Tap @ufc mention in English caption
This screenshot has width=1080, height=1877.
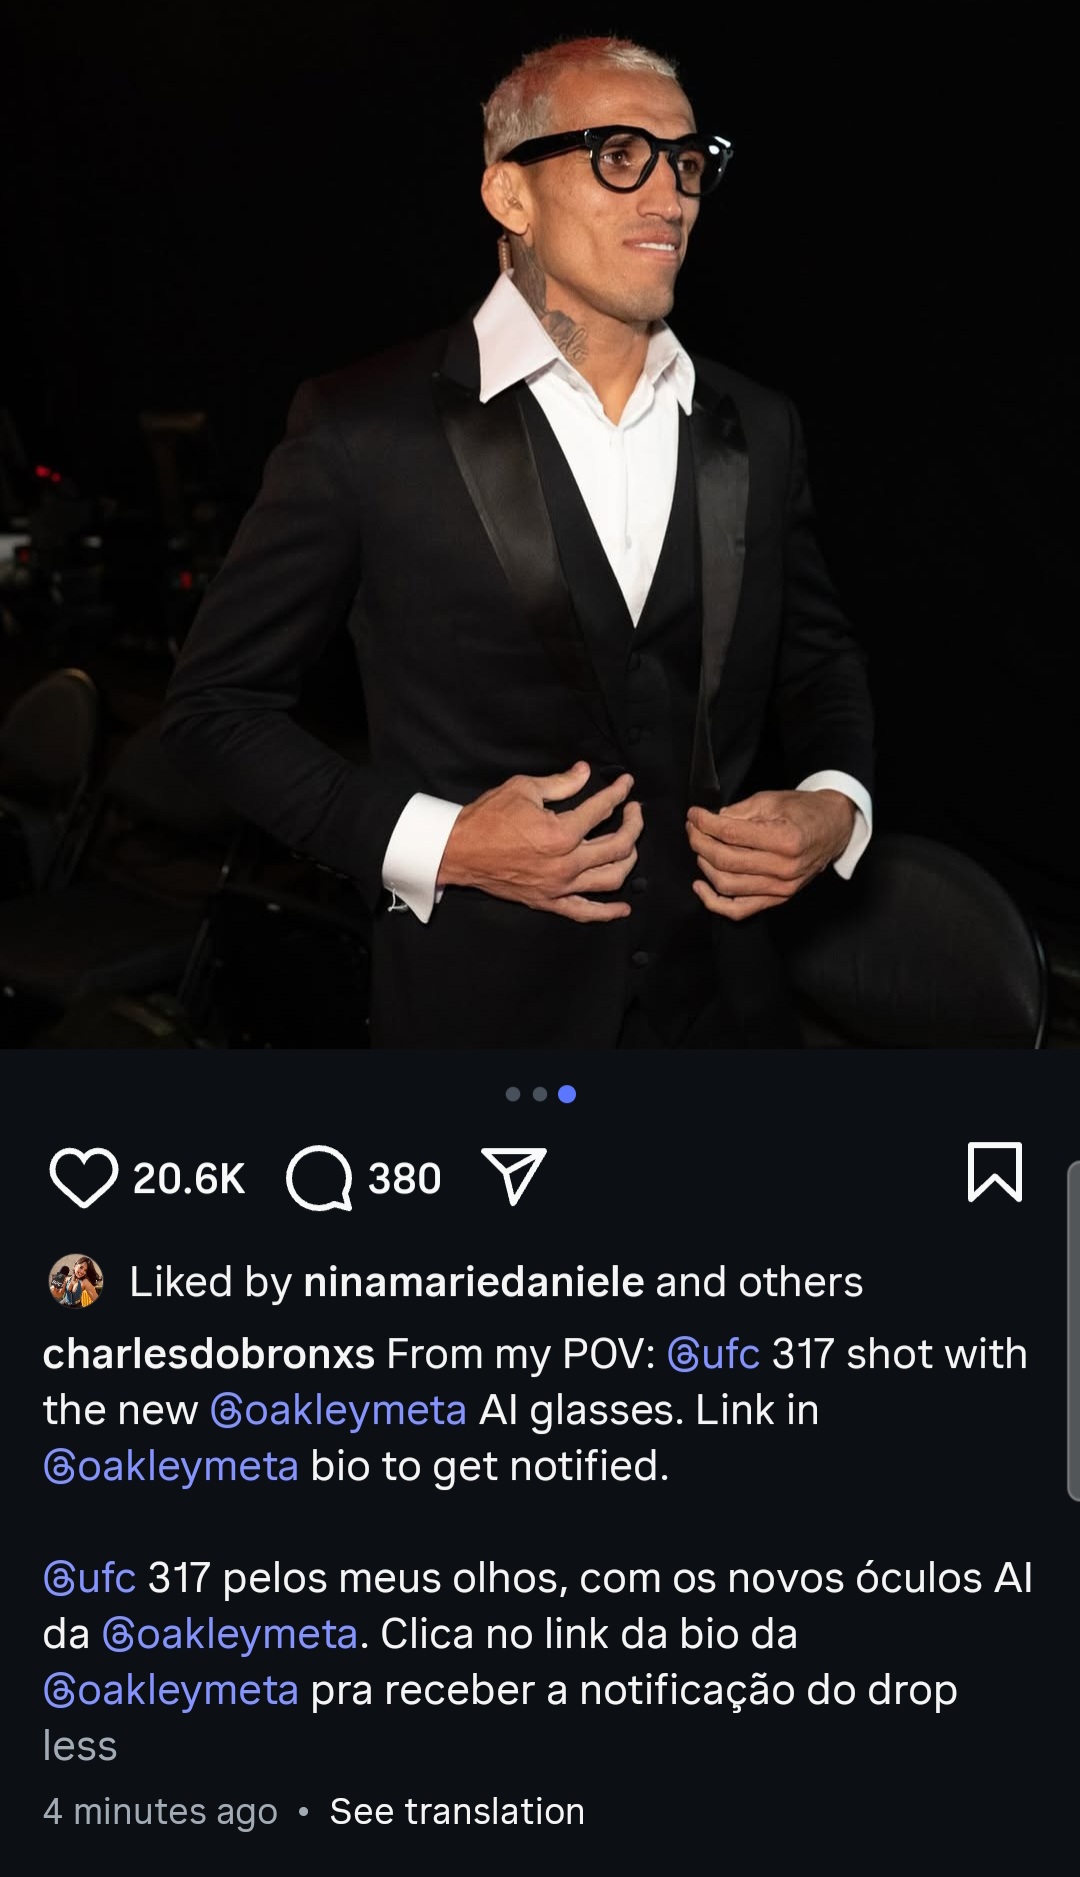[713, 1354]
